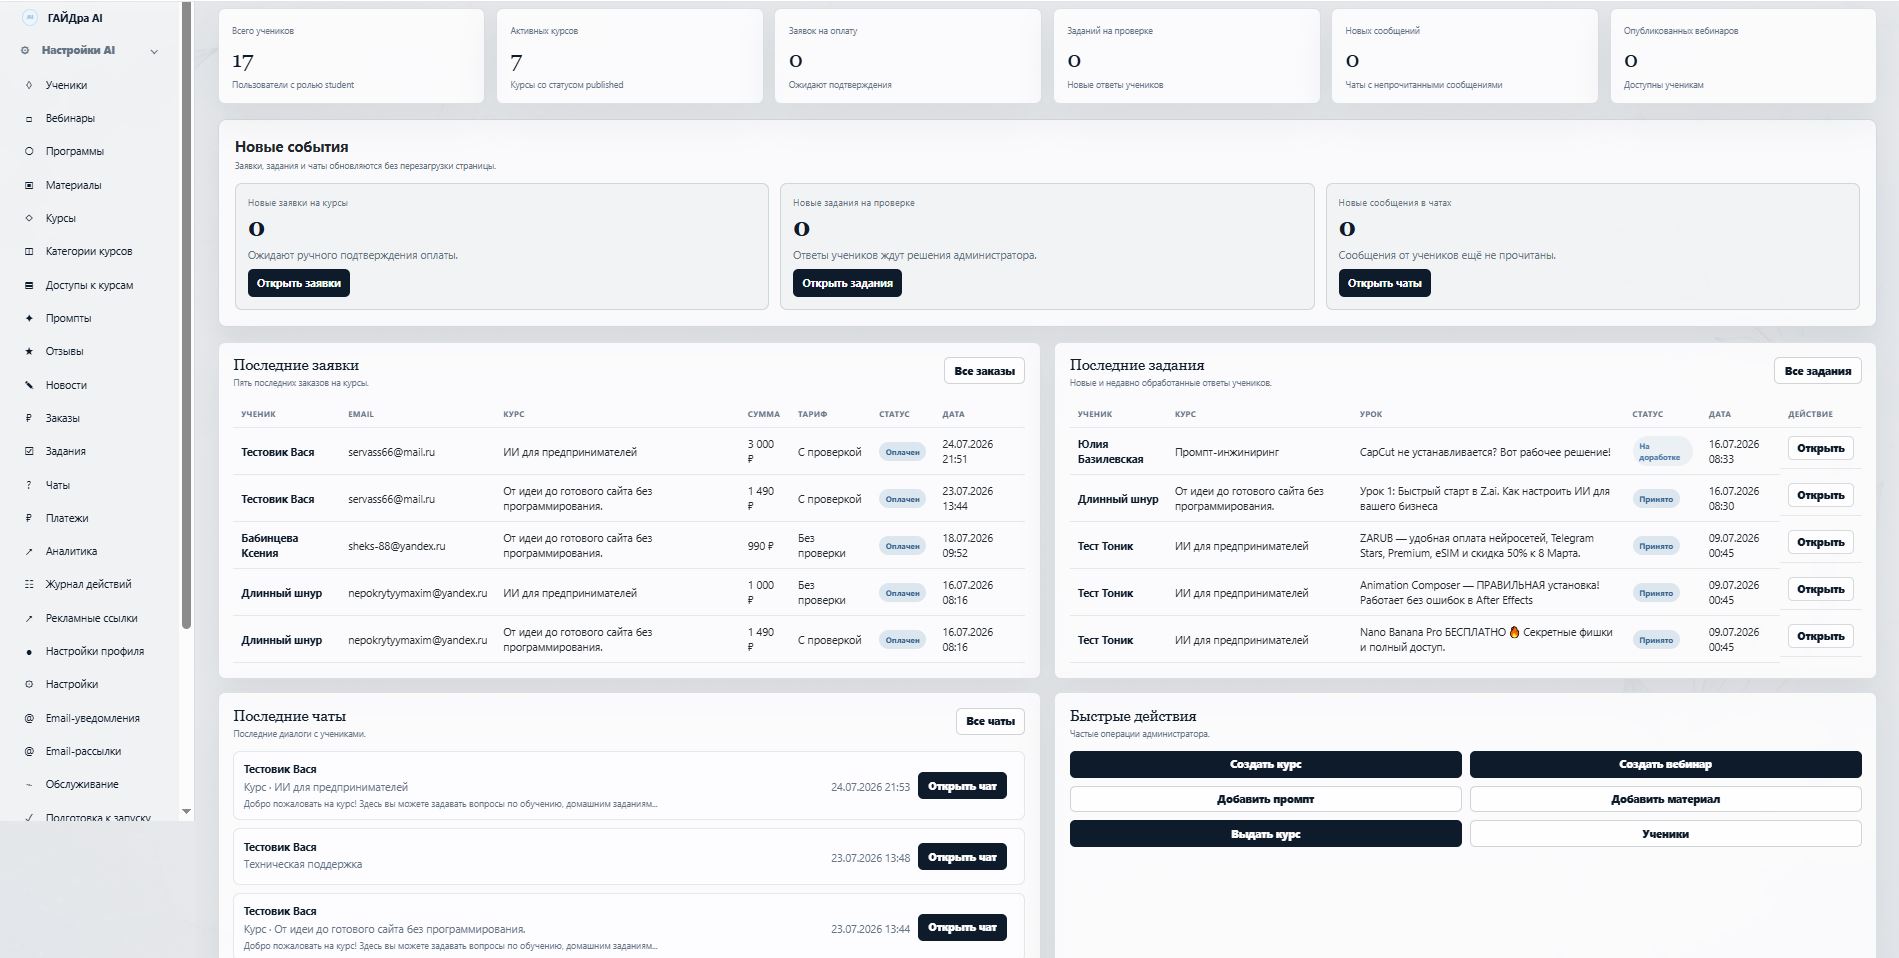This screenshot has width=1899, height=958.
Task: Click the ruble icon beside Платежи
Action: pos(29,518)
